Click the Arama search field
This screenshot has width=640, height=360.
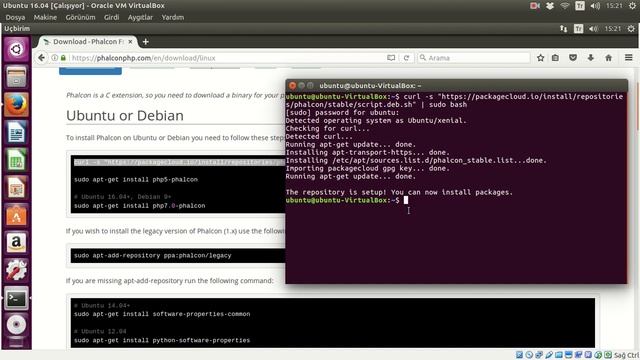pyautogui.click(x=473, y=58)
